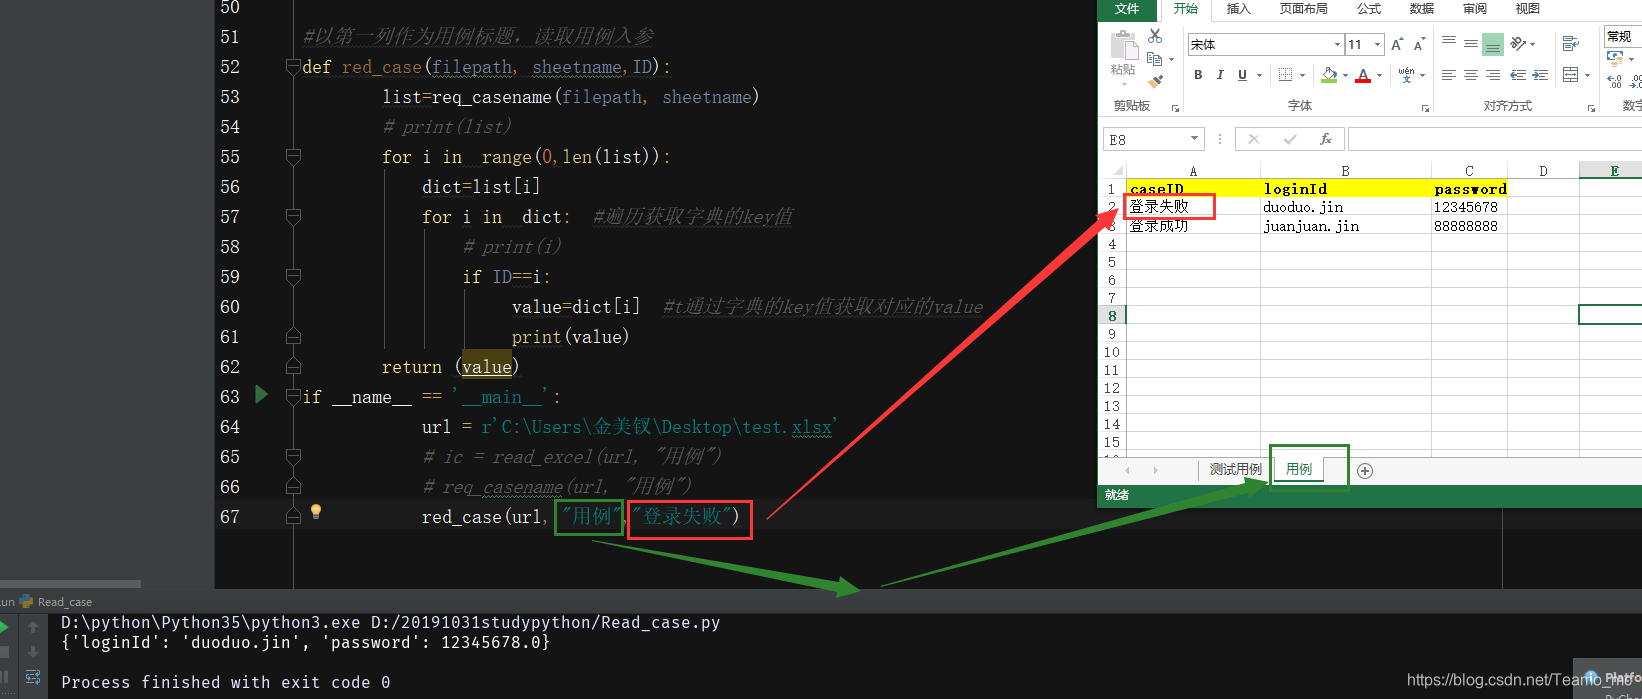Click the wén phonetic guide icon
Screen dimensions: 1642x699
point(1406,75)
